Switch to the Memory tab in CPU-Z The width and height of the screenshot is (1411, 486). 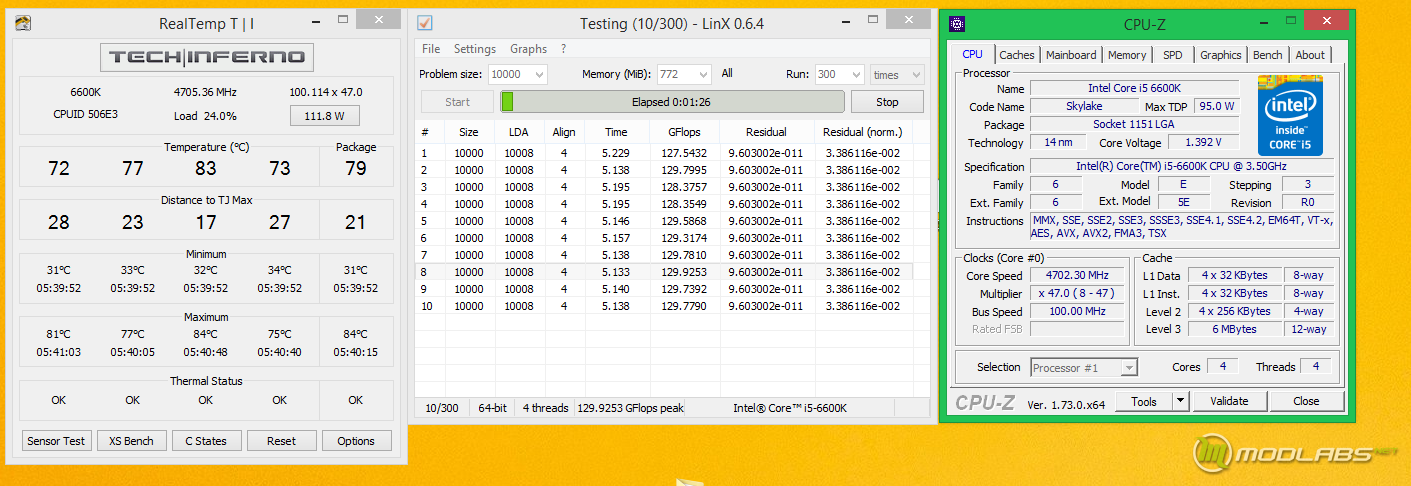(1127, 55)
